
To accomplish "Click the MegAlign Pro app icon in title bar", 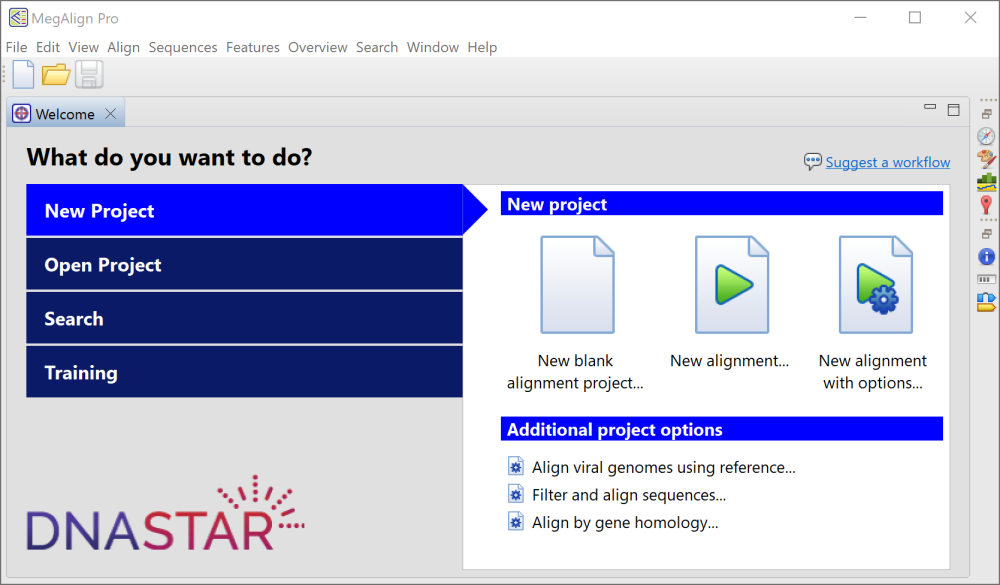I will [x=18, y=18].
